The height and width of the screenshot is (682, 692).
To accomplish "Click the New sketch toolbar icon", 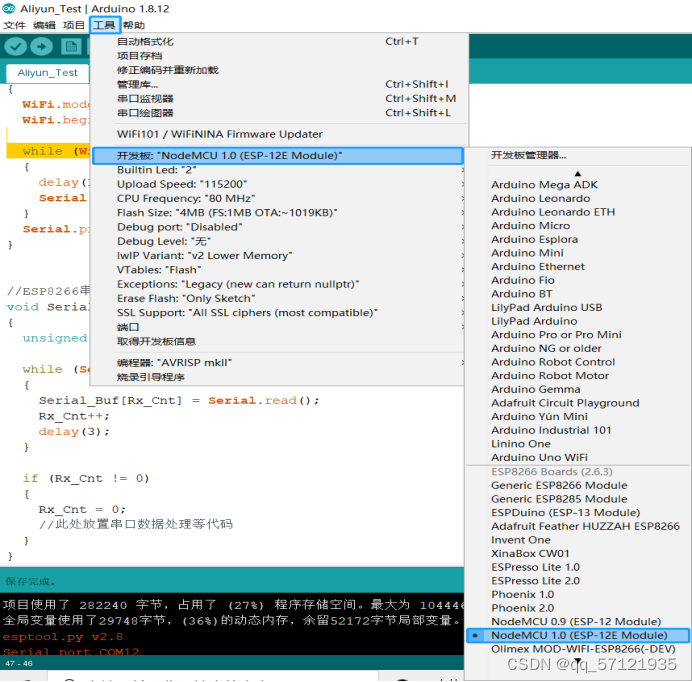I will pyautogui.click(x=71, y=46).
